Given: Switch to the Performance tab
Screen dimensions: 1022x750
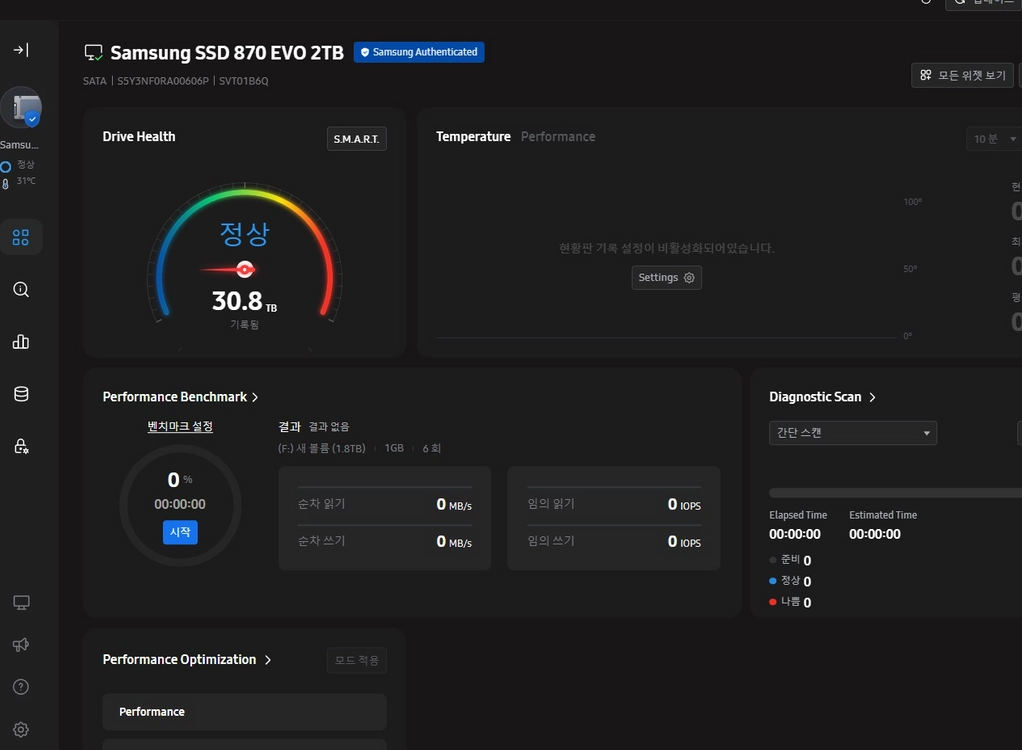Looking at the screenshot, I should click(558, 137).
